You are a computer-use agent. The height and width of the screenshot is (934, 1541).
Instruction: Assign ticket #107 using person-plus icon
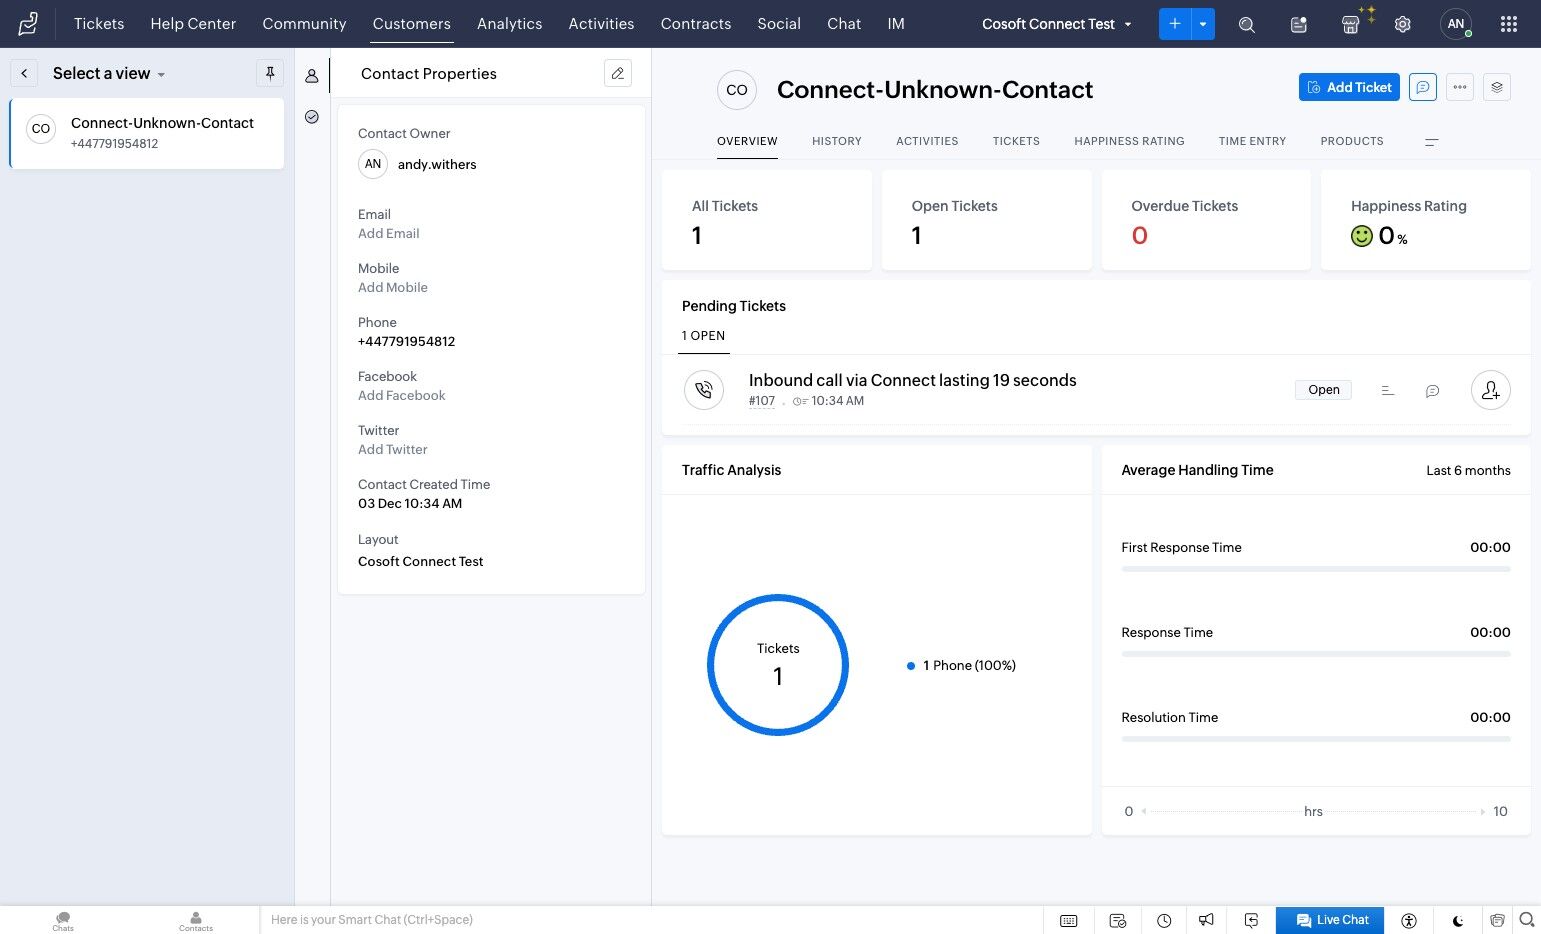(x=1491, y=390)
